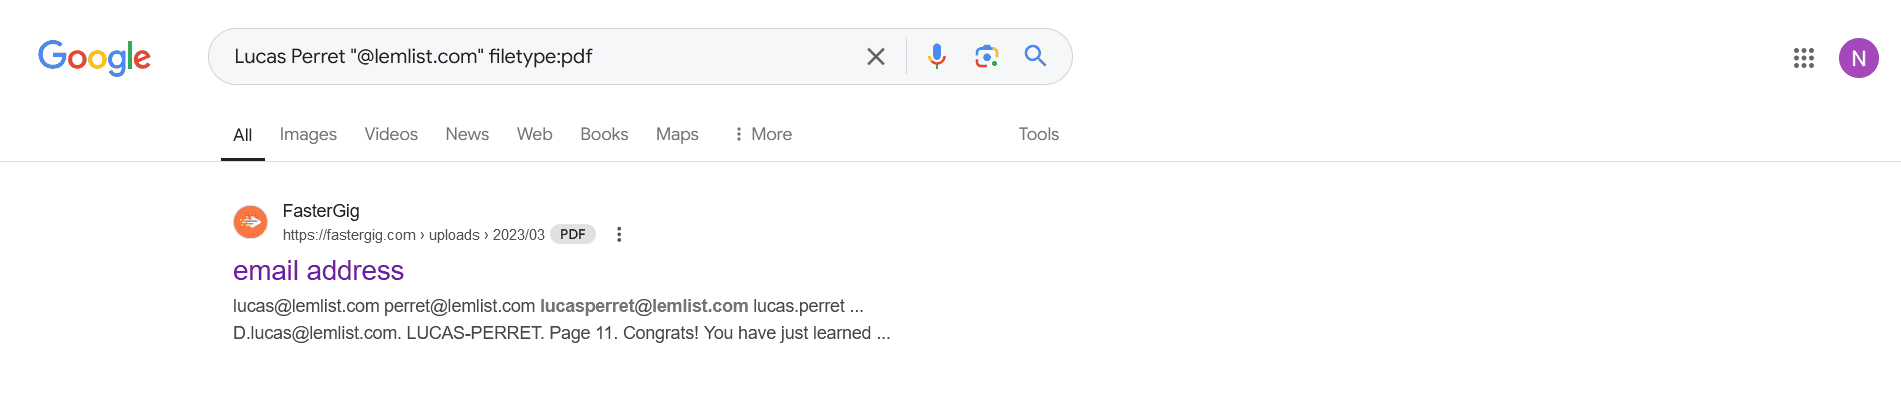1901x406 pixels.
Task: Switch to the Images tab
Action: 308,134
